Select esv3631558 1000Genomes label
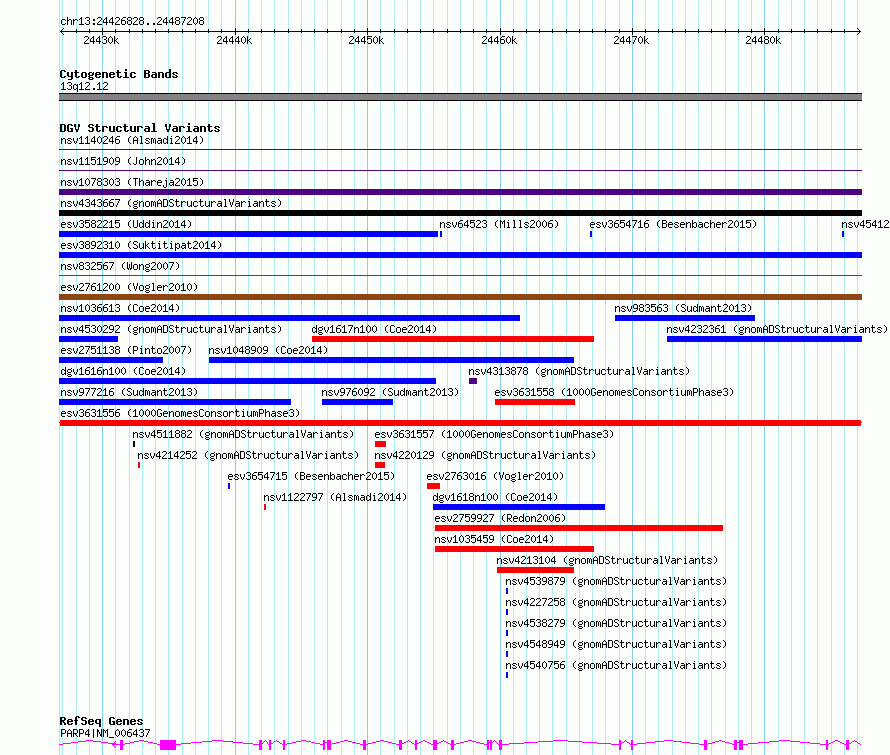The height and width of the screenshot is (755, 890). [x=614, y=392]
